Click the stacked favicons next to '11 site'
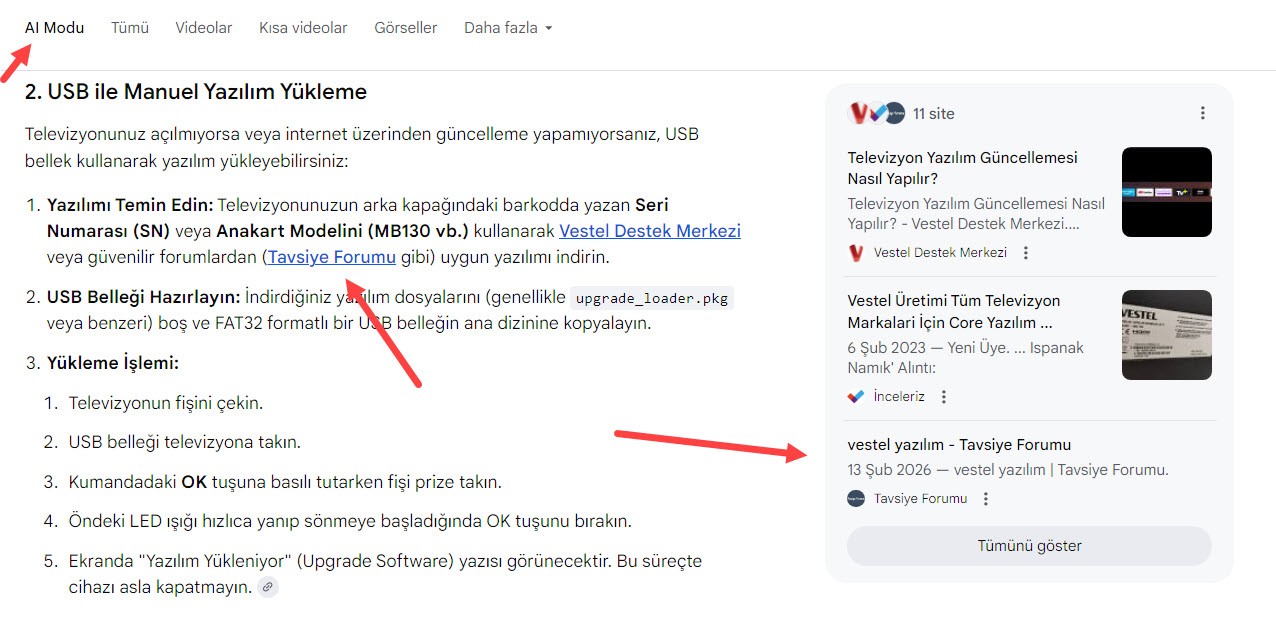Screen dimensions: 1276x617 [876, 113]
